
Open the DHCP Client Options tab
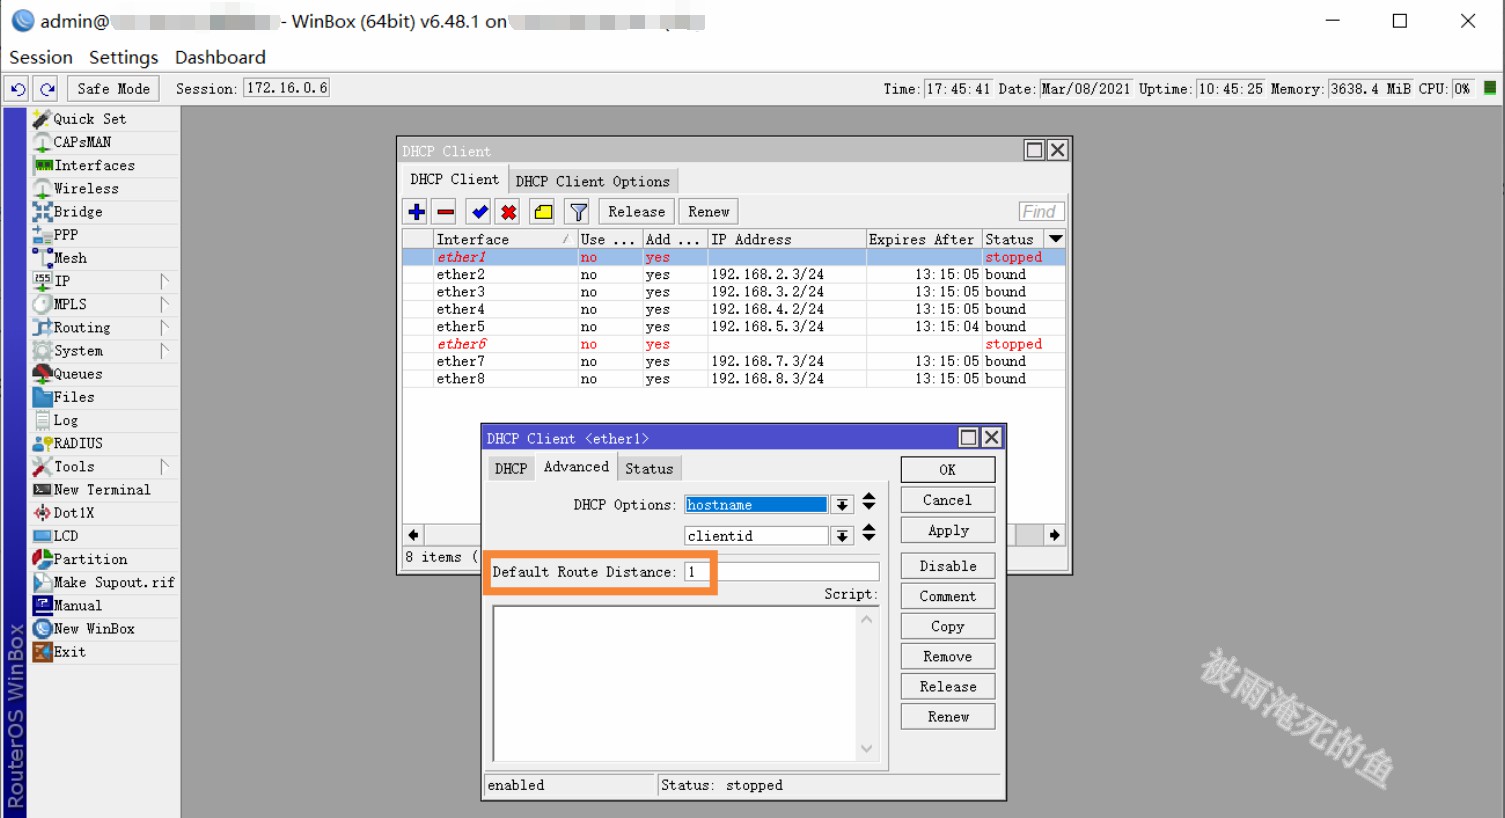coord(592,181)
